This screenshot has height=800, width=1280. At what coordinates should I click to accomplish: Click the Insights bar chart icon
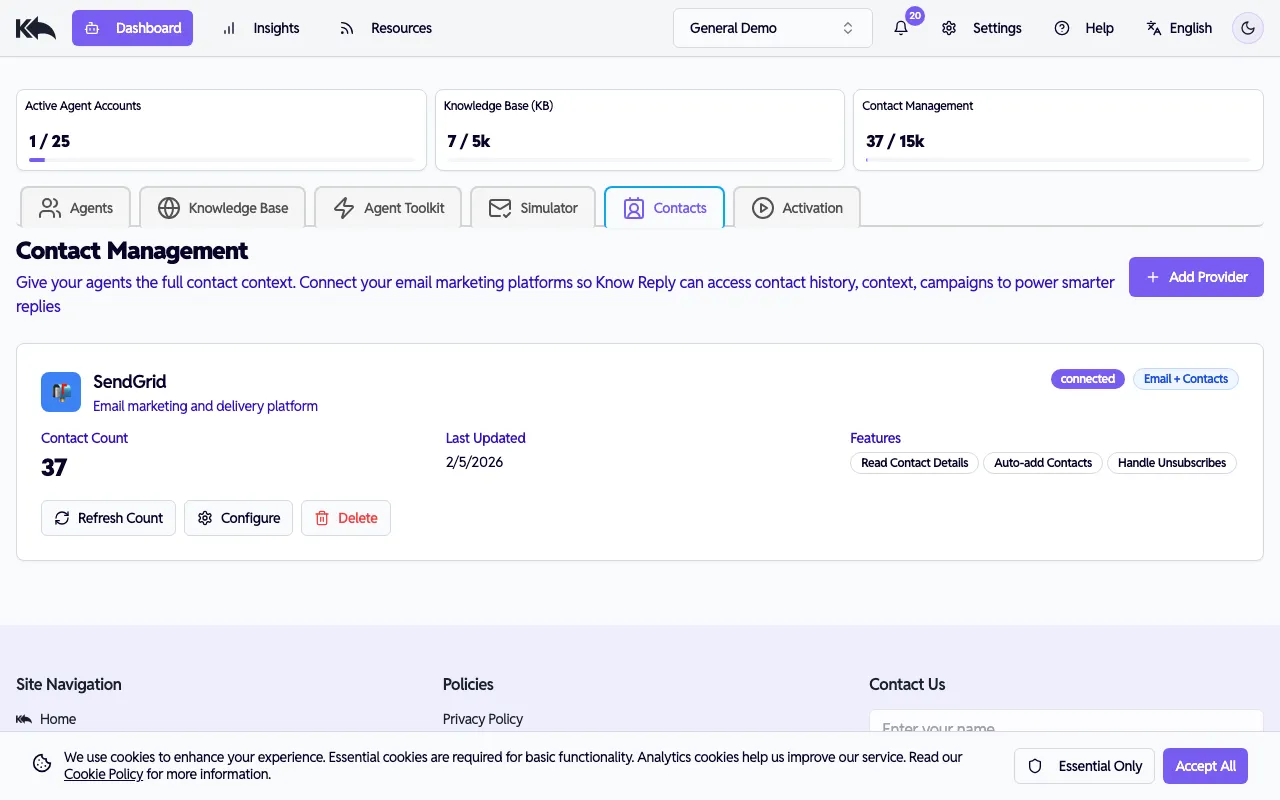coord(227,28)
